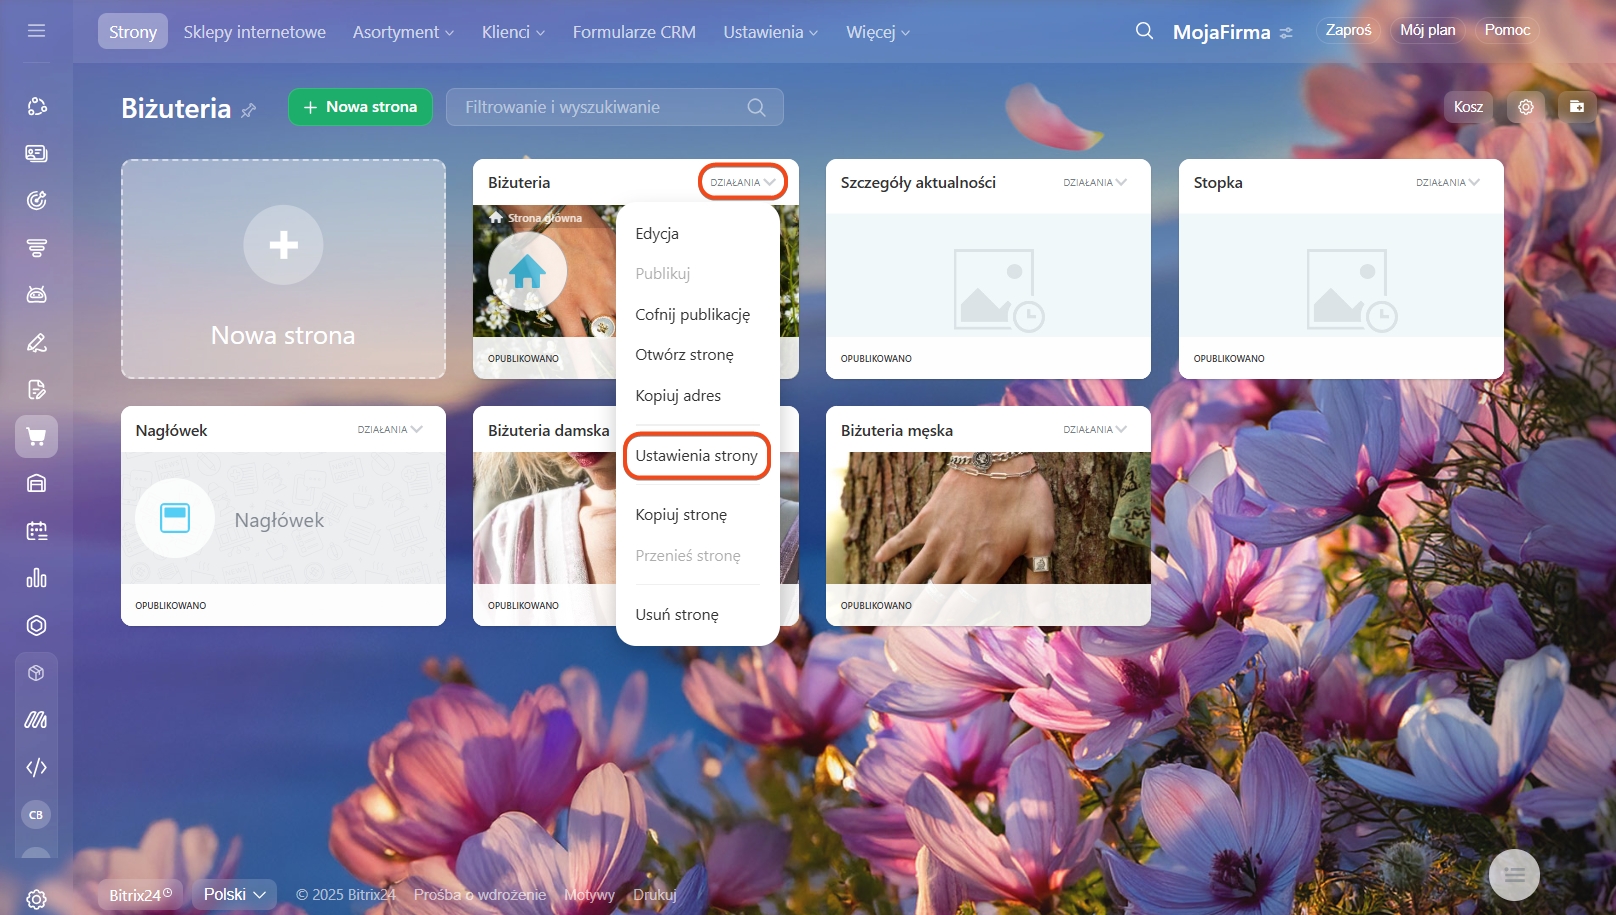The height and width of the screenshot is (915, 1616).
Task: Click the Mój plan button
Action: [1427, 30]
